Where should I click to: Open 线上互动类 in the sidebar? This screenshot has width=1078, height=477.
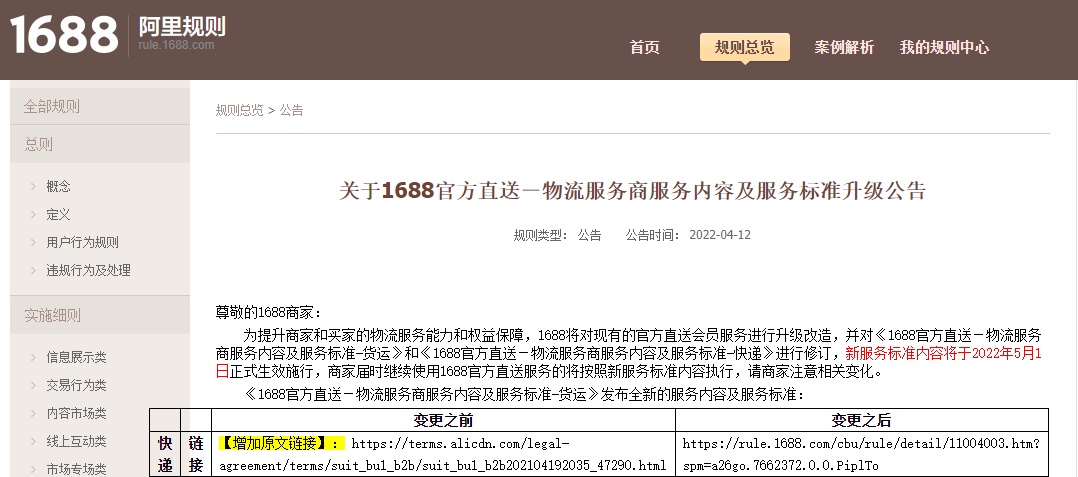(76, 442)
